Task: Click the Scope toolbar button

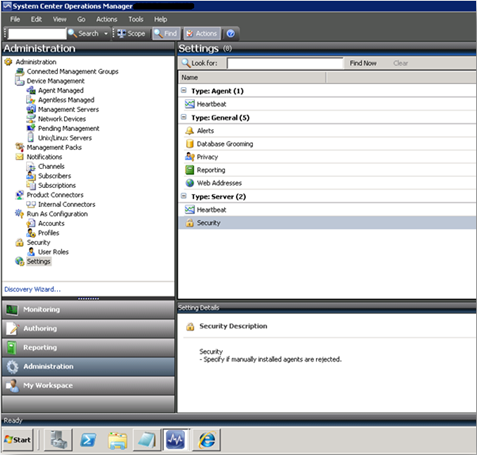Action: tap(131, 33)
